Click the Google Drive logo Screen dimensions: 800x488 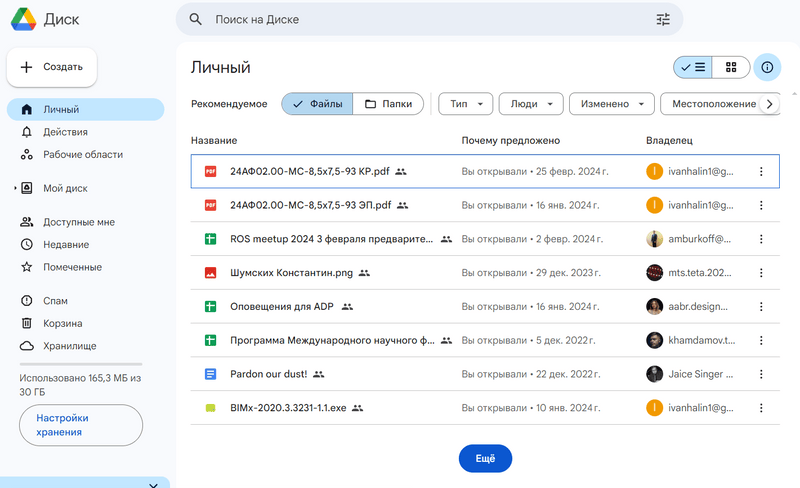[24, 19]
